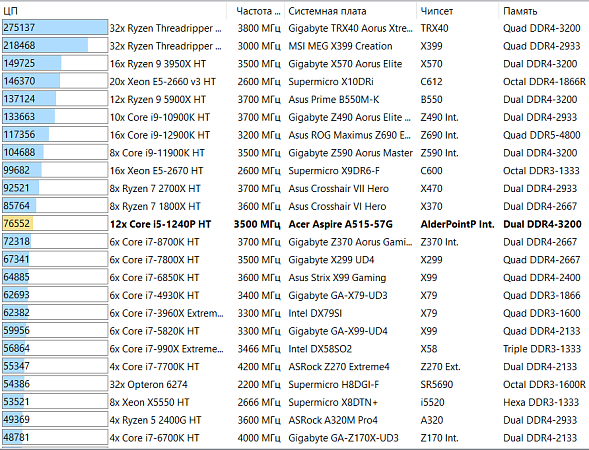Select Acer Aspire A515-57G motherboard cell

pos(340,224)
